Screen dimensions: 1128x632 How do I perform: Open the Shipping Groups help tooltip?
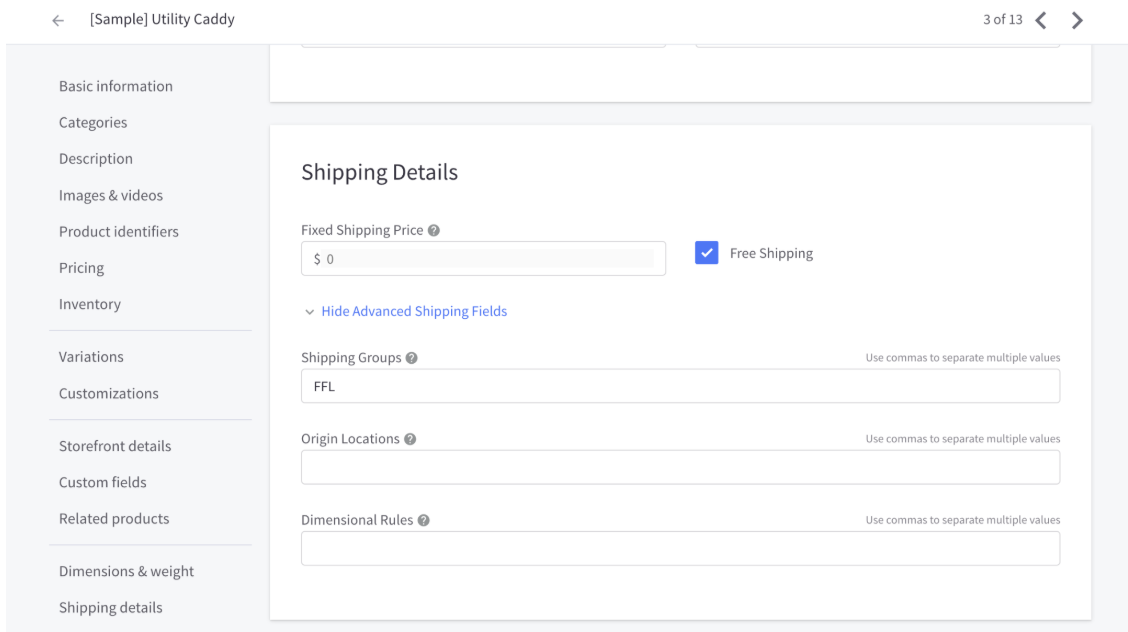click(410, 357)
